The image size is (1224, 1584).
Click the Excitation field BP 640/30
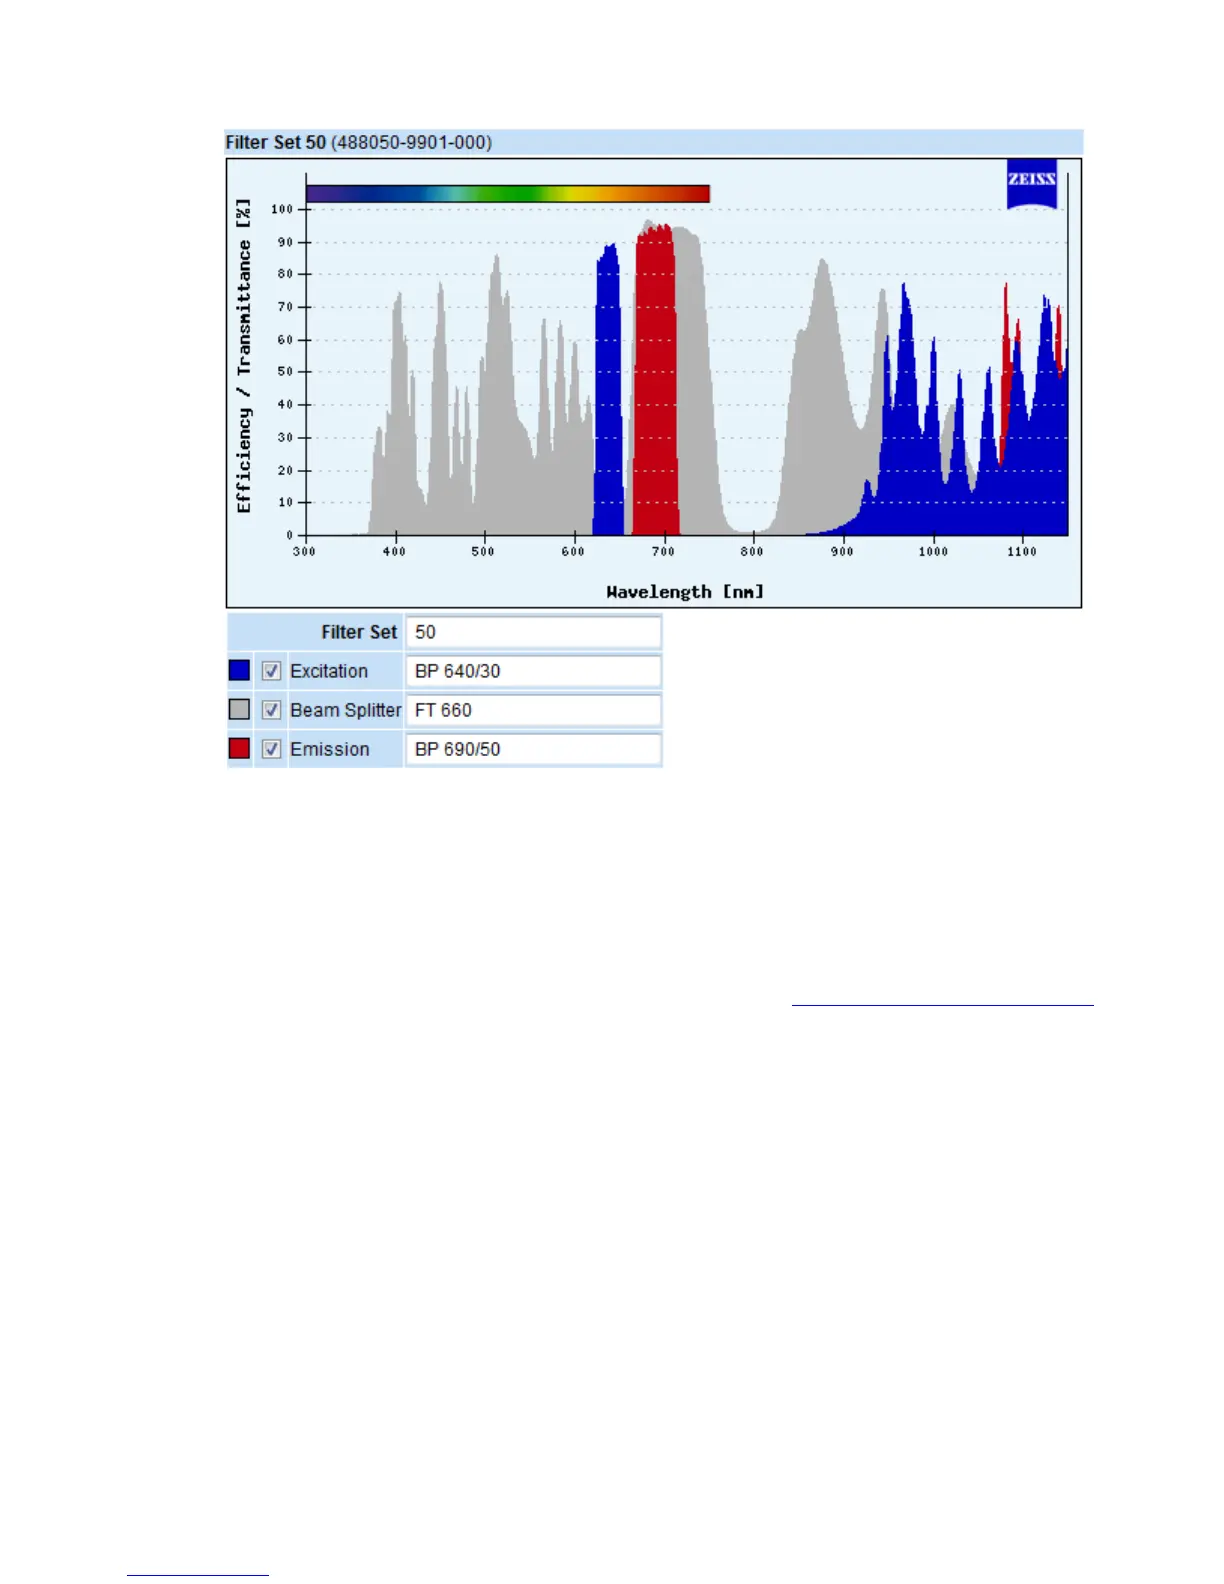coord(533,671)
